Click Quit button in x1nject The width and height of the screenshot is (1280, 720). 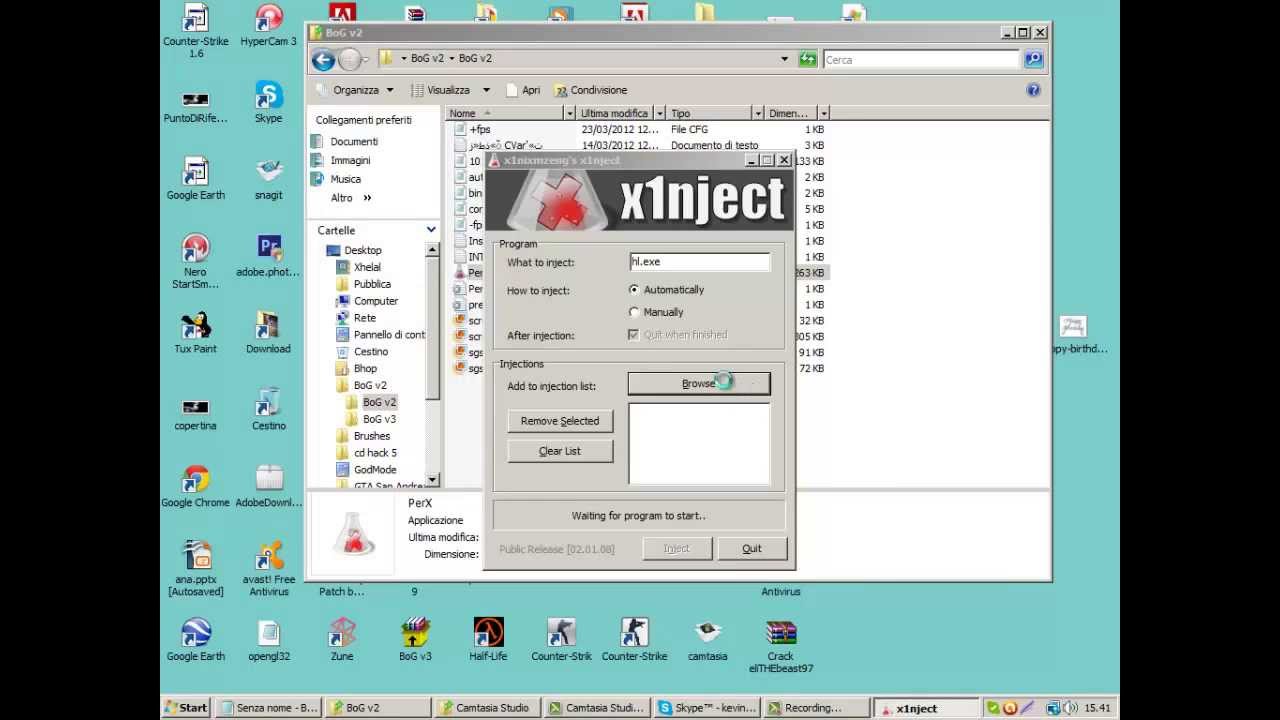tap(752, 548)
